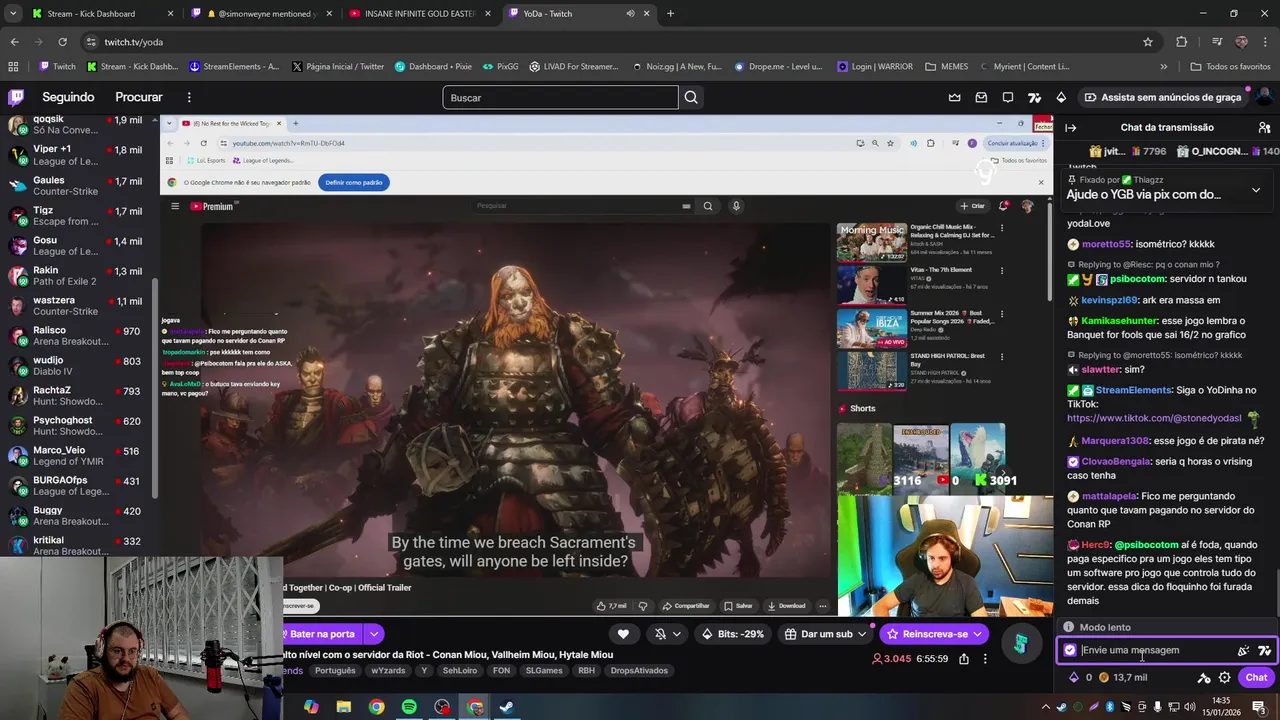Open the Twitch notifications inbox icon
This screenshot has width=1280, height=720.
point(981,97)
